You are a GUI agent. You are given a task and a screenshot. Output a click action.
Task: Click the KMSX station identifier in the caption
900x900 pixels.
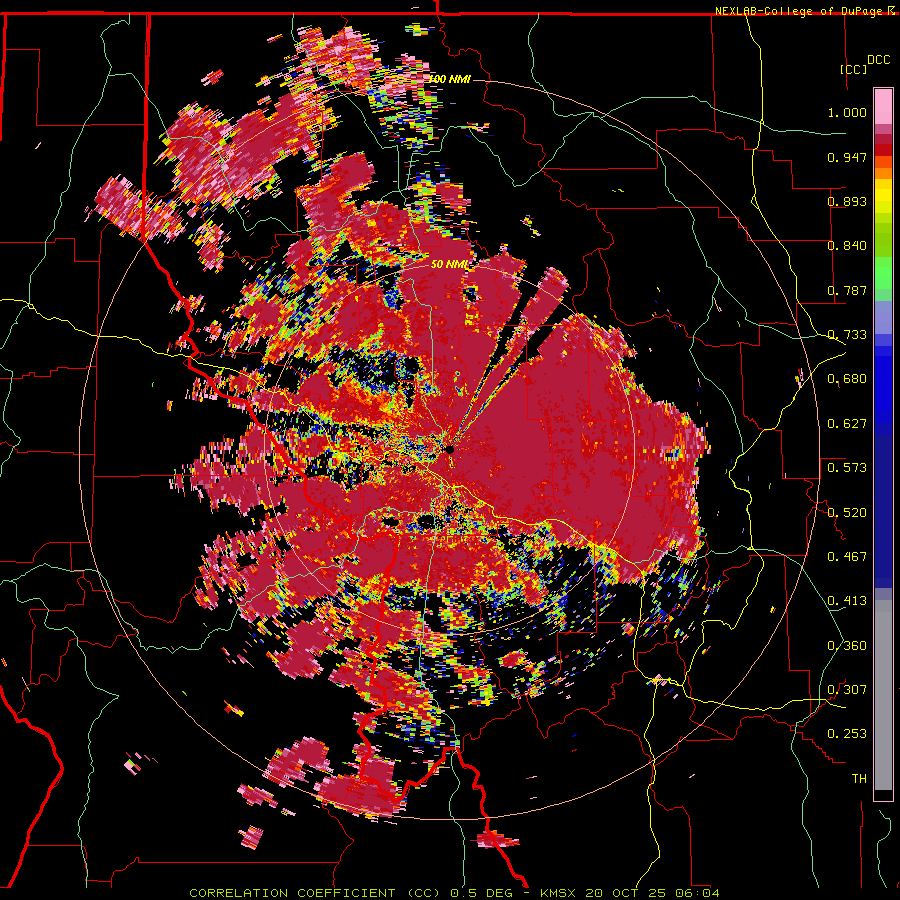click(x=560, y=893)
